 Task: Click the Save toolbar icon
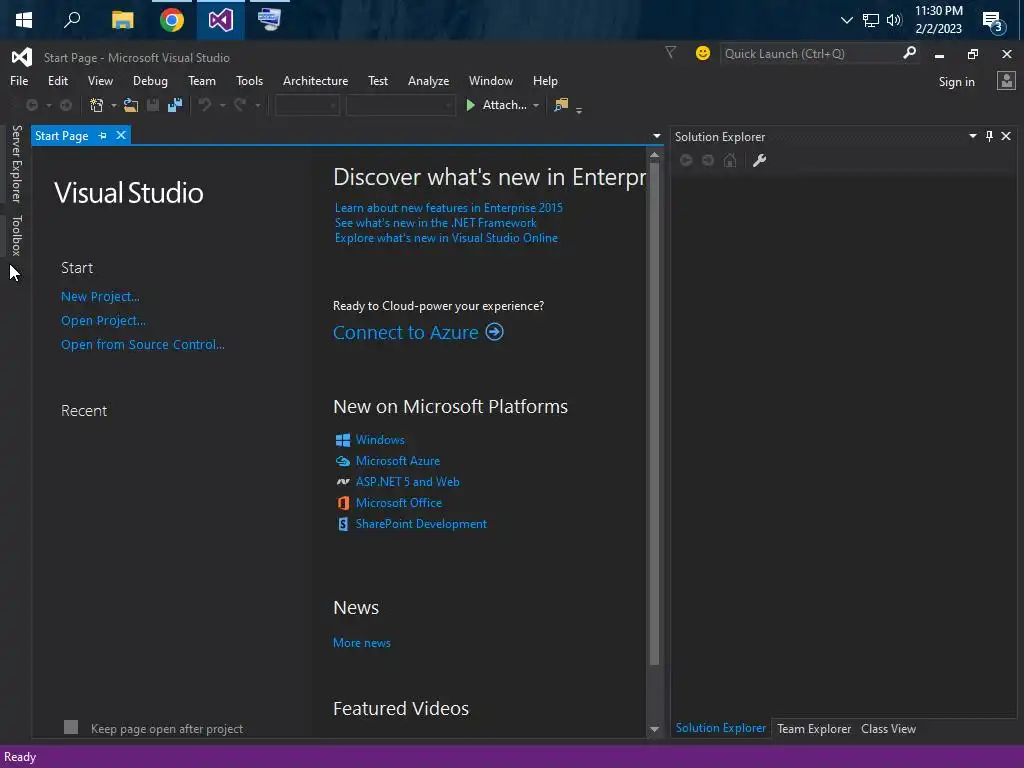tap(153, 105)
